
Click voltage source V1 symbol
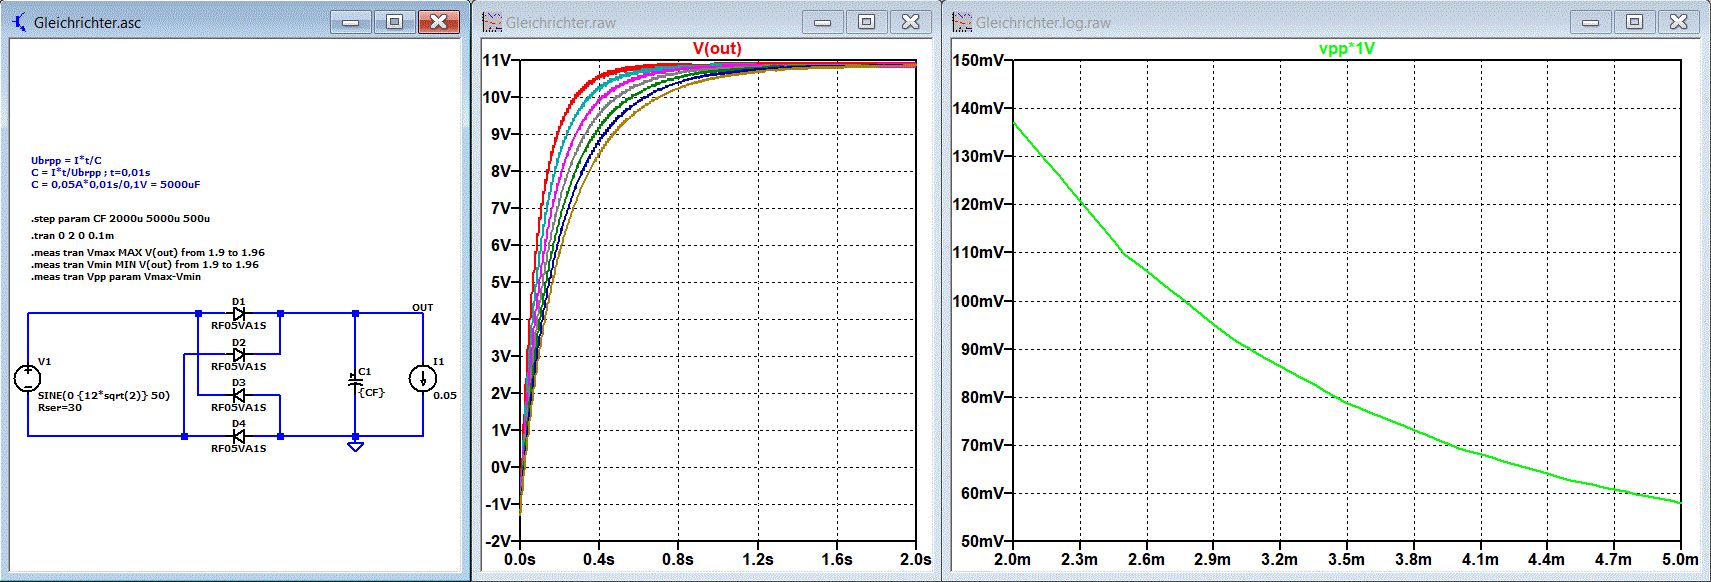(x=27, y=378)
